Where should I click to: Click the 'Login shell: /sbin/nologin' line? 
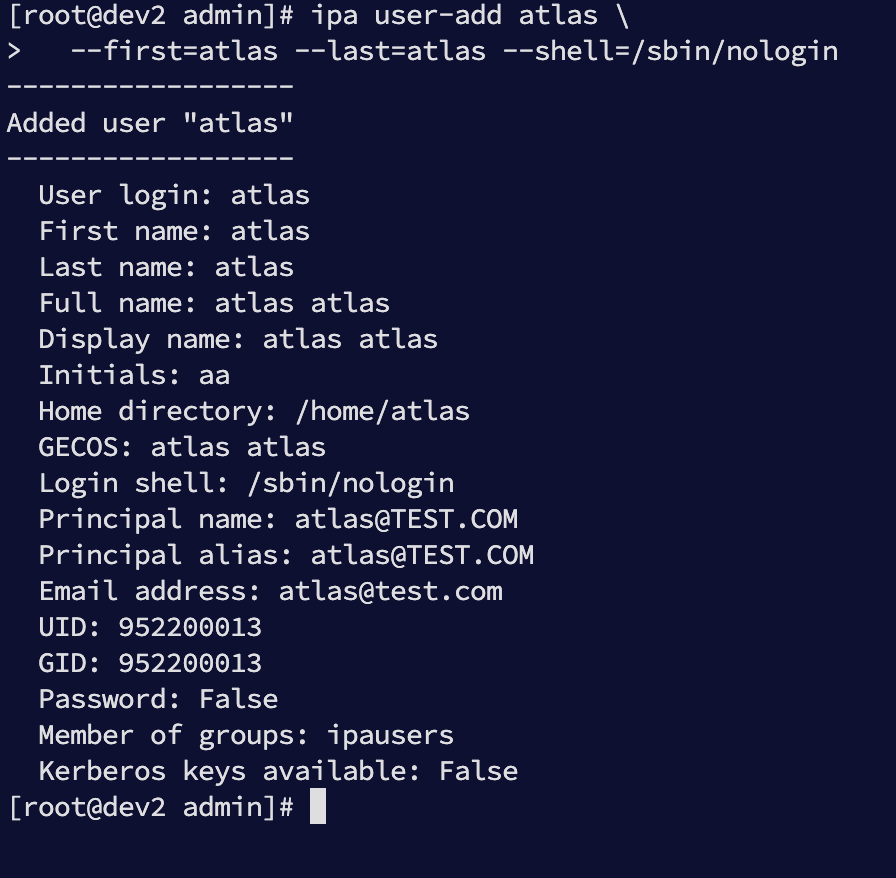pos(246,483)
